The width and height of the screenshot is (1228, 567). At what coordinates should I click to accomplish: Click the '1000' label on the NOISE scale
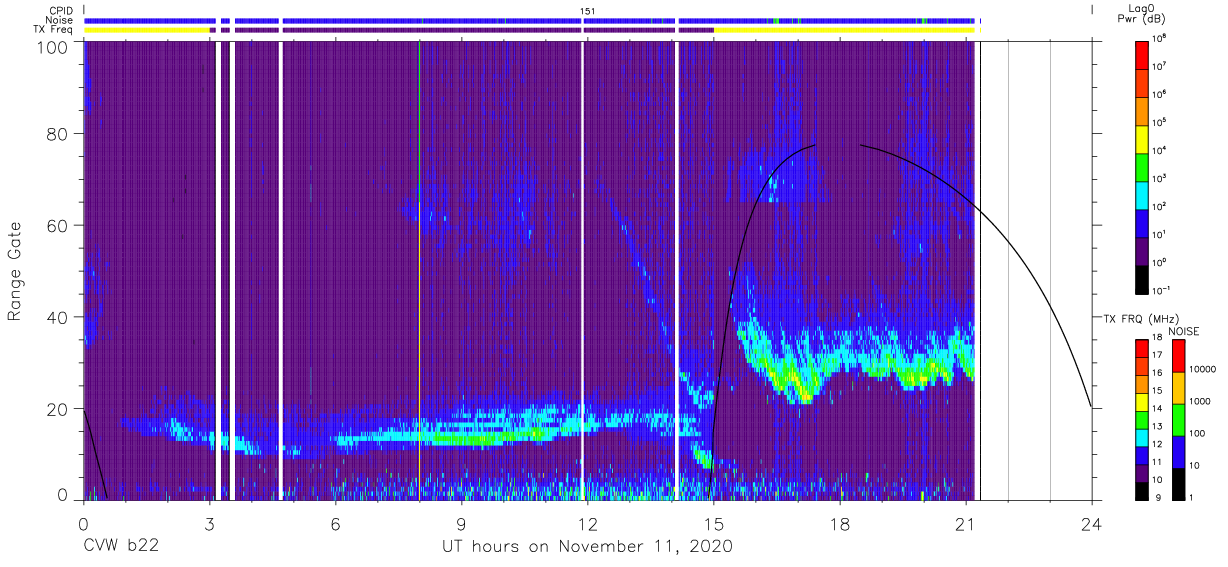[1202, 401]
